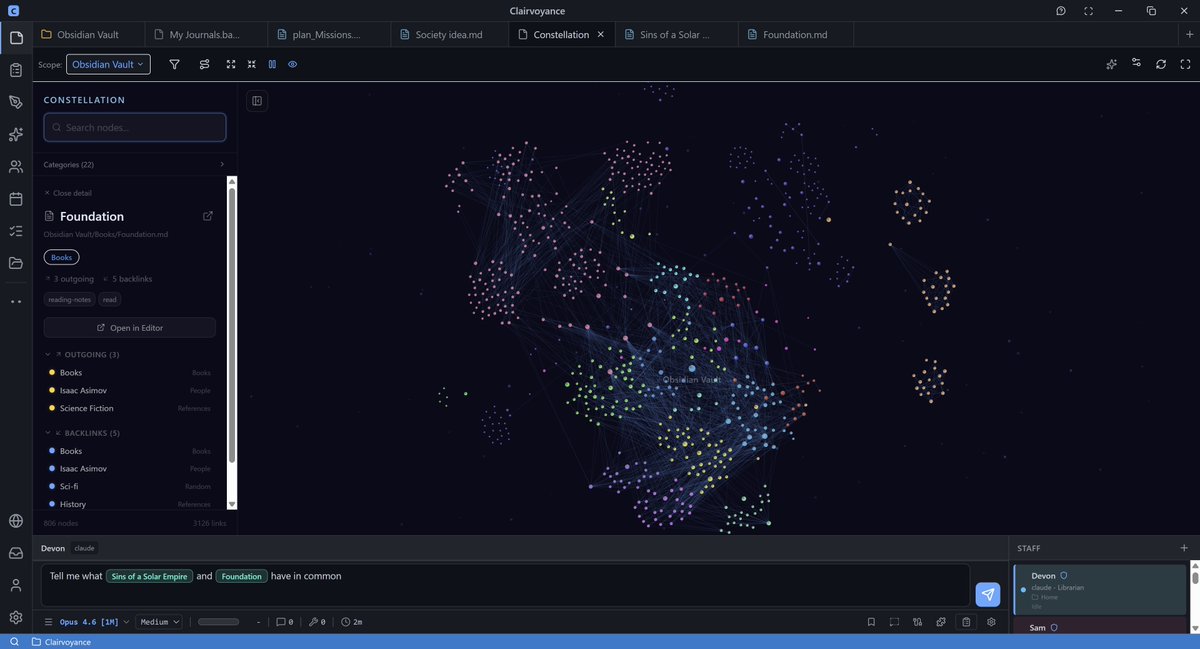Click the filter funnel icon in toolbar

[174, 64]
